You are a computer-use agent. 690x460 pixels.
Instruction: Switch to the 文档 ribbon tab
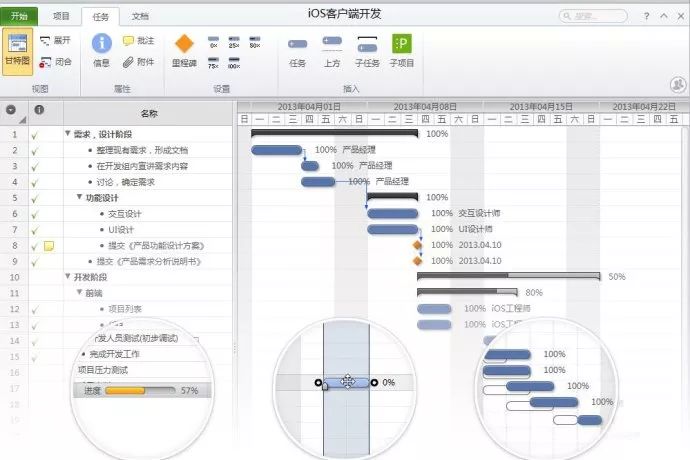click(x=140, y=16)
